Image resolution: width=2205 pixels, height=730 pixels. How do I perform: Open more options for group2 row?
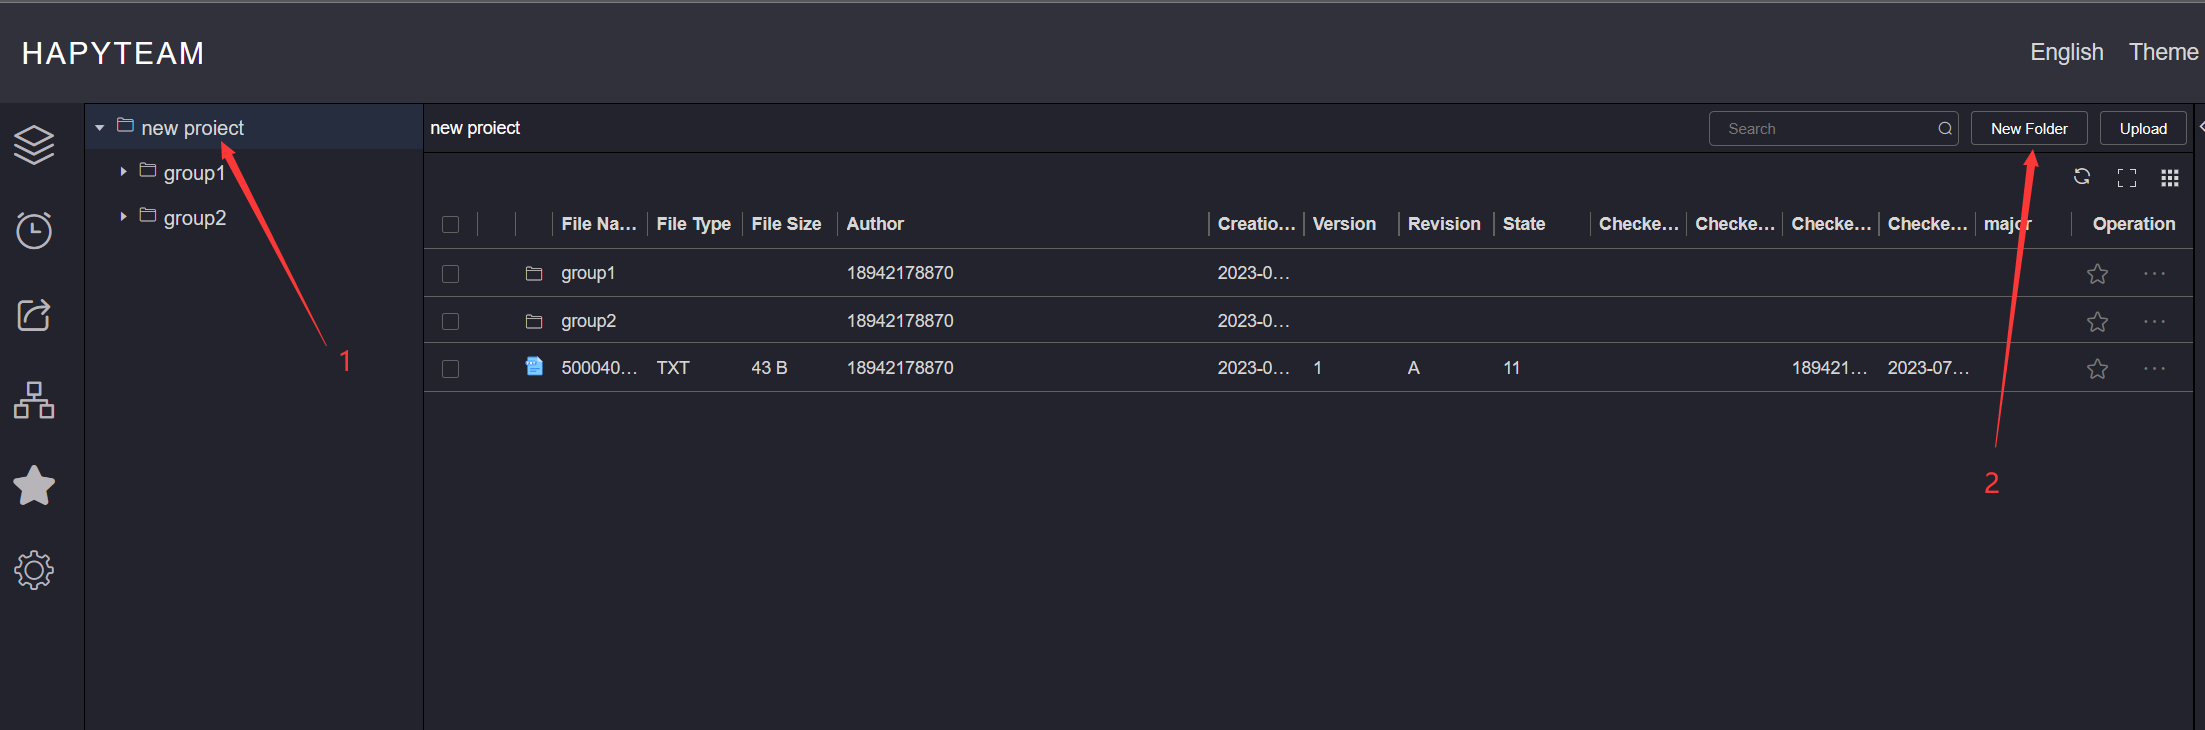(2154, 322)
